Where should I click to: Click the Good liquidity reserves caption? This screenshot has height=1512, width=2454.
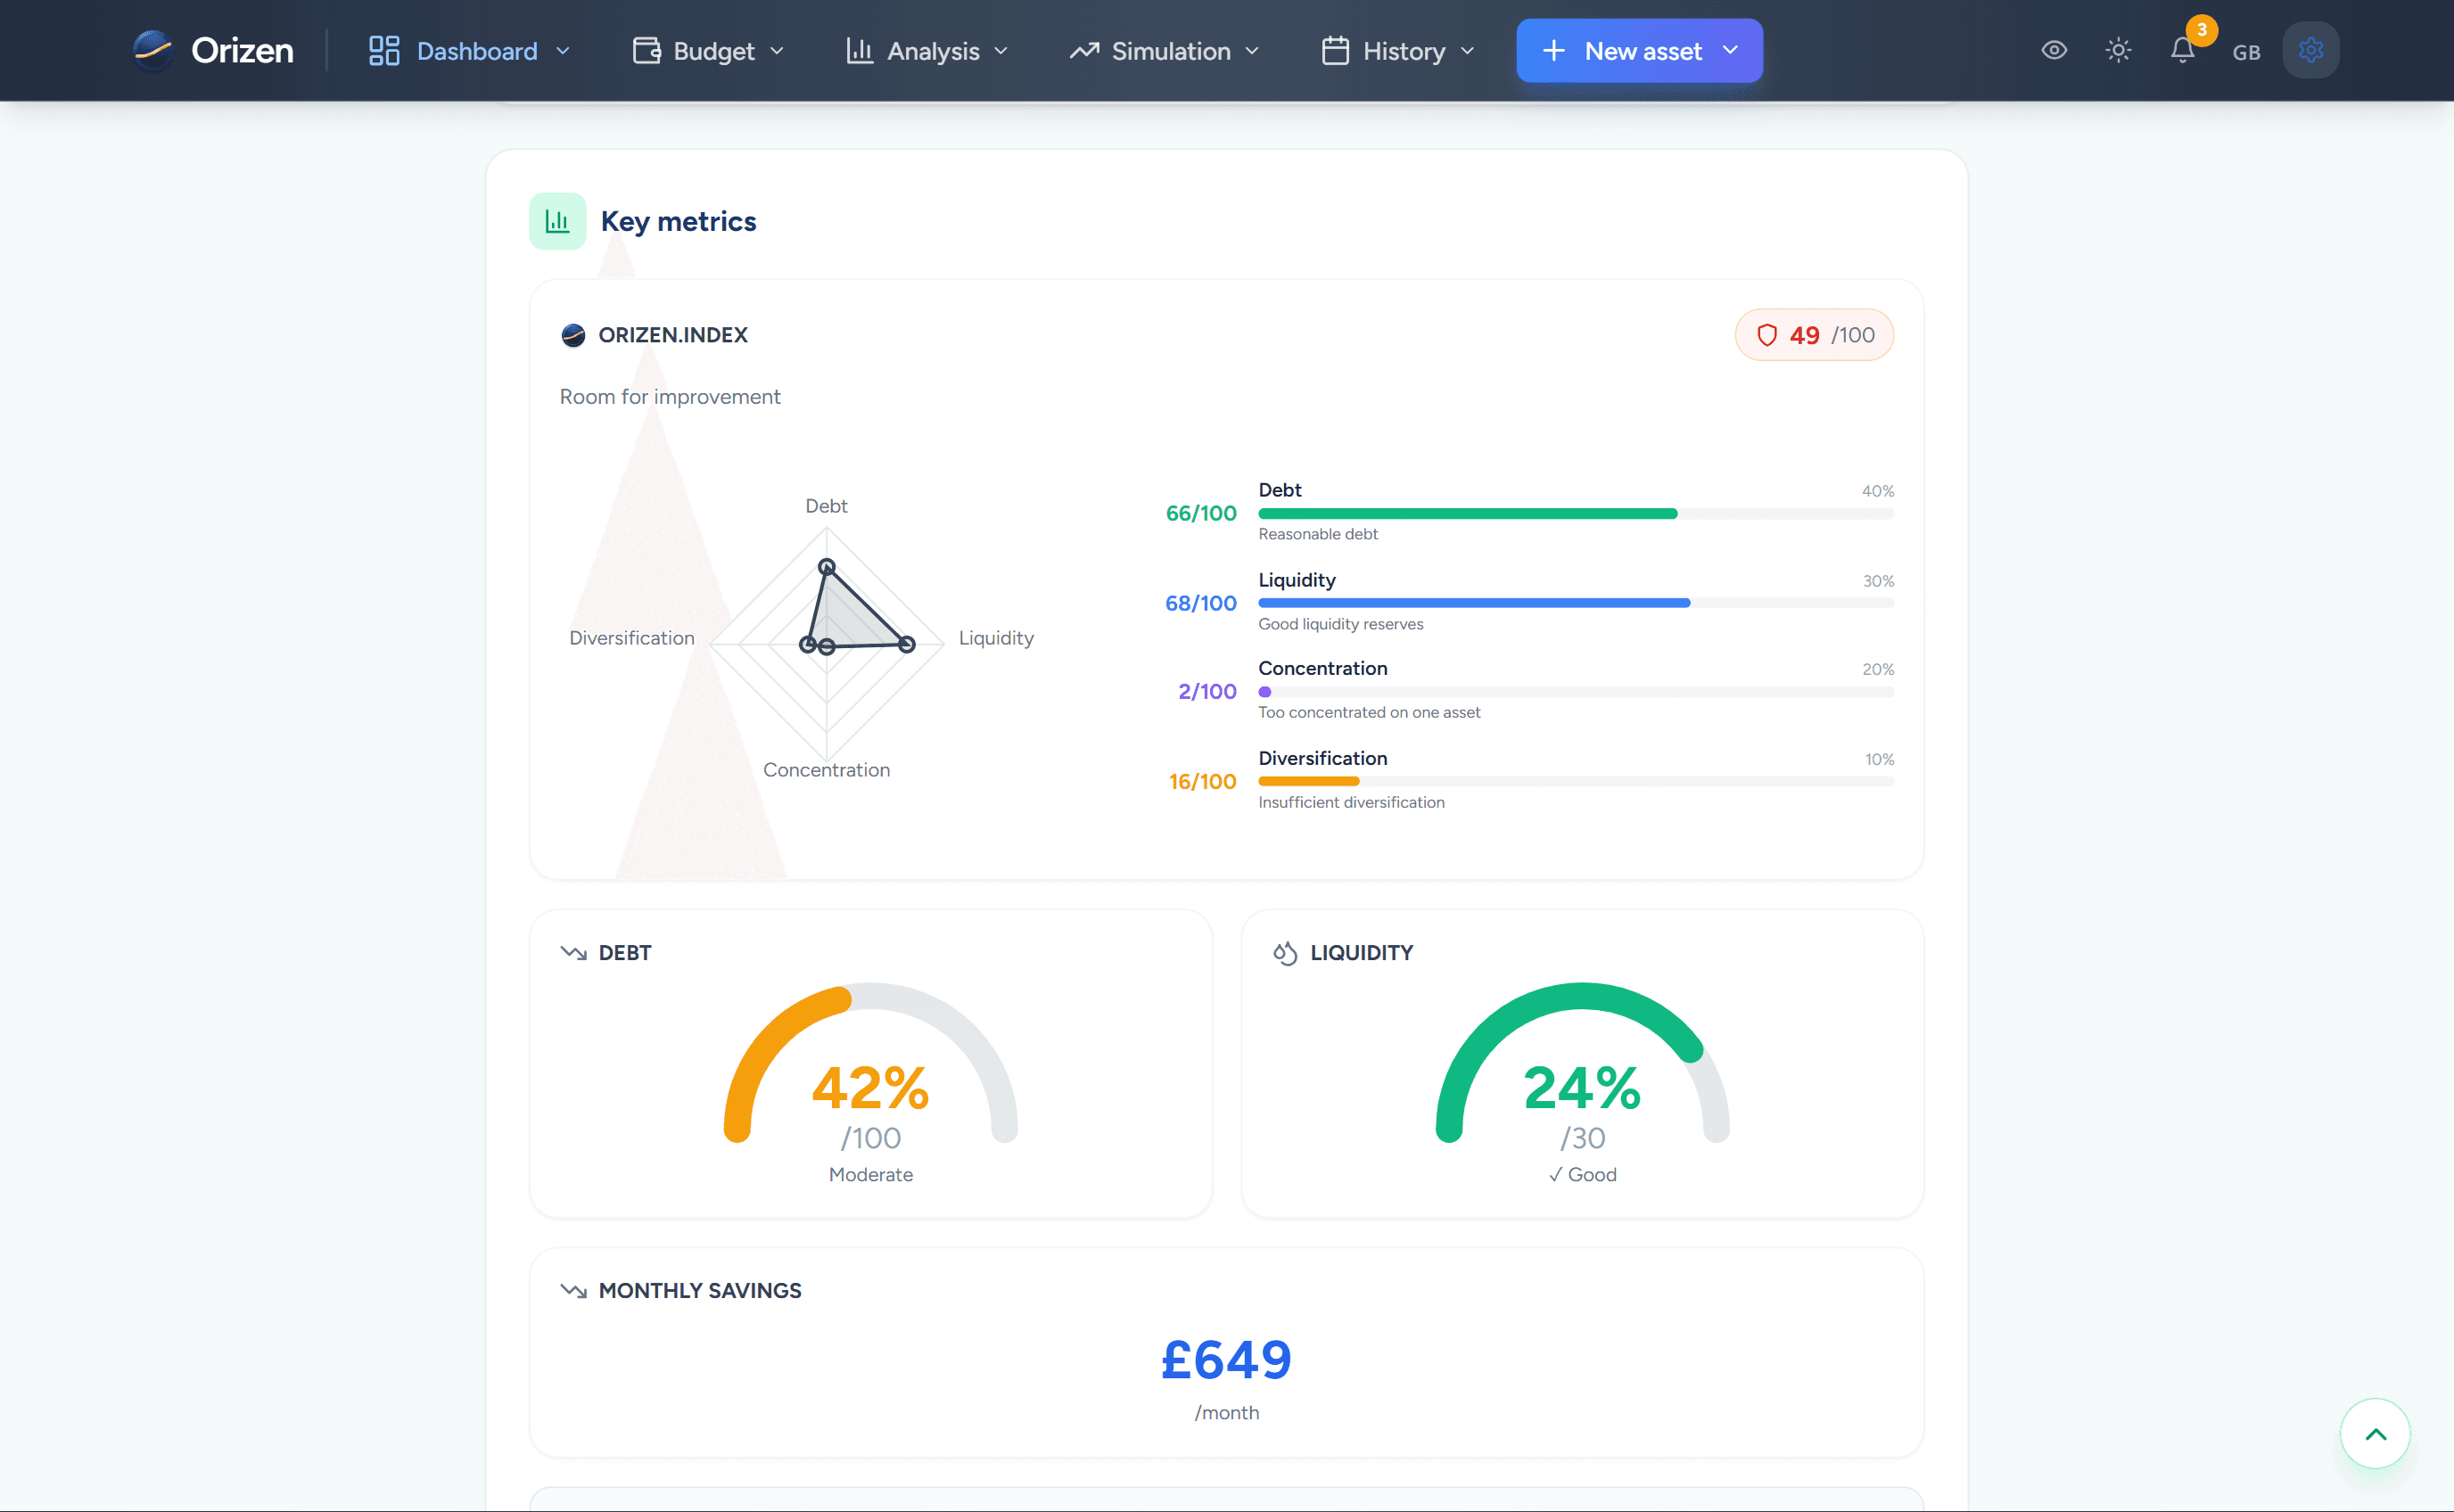[1341, 624]
